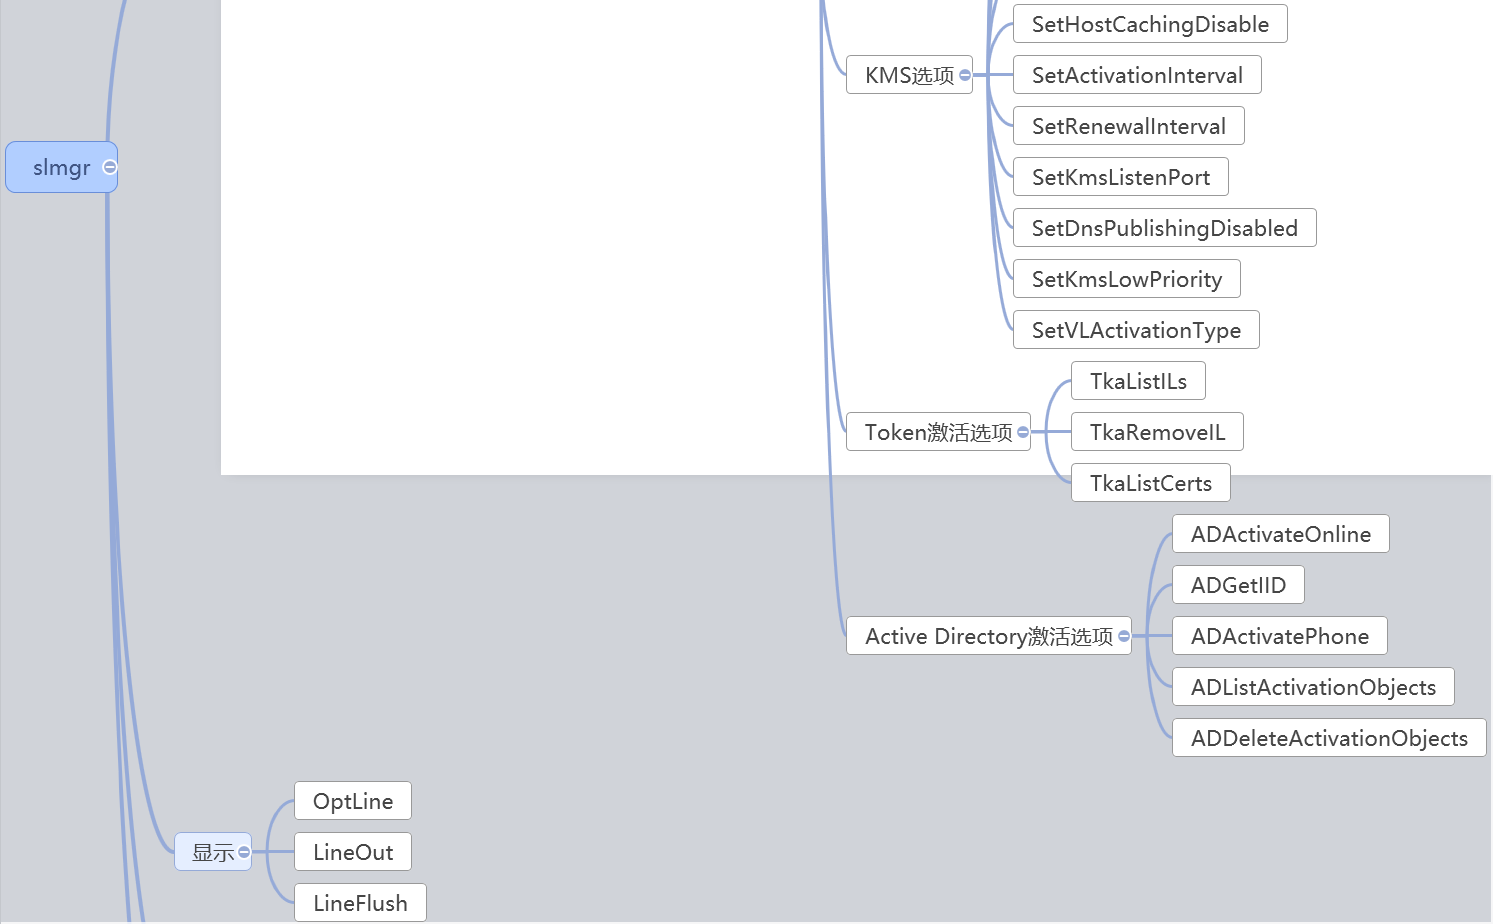The height and width of the screenshot is (924, 1493).
Task: Collapse the Active Directory激活选项 branch
Action: [1124, 636]
